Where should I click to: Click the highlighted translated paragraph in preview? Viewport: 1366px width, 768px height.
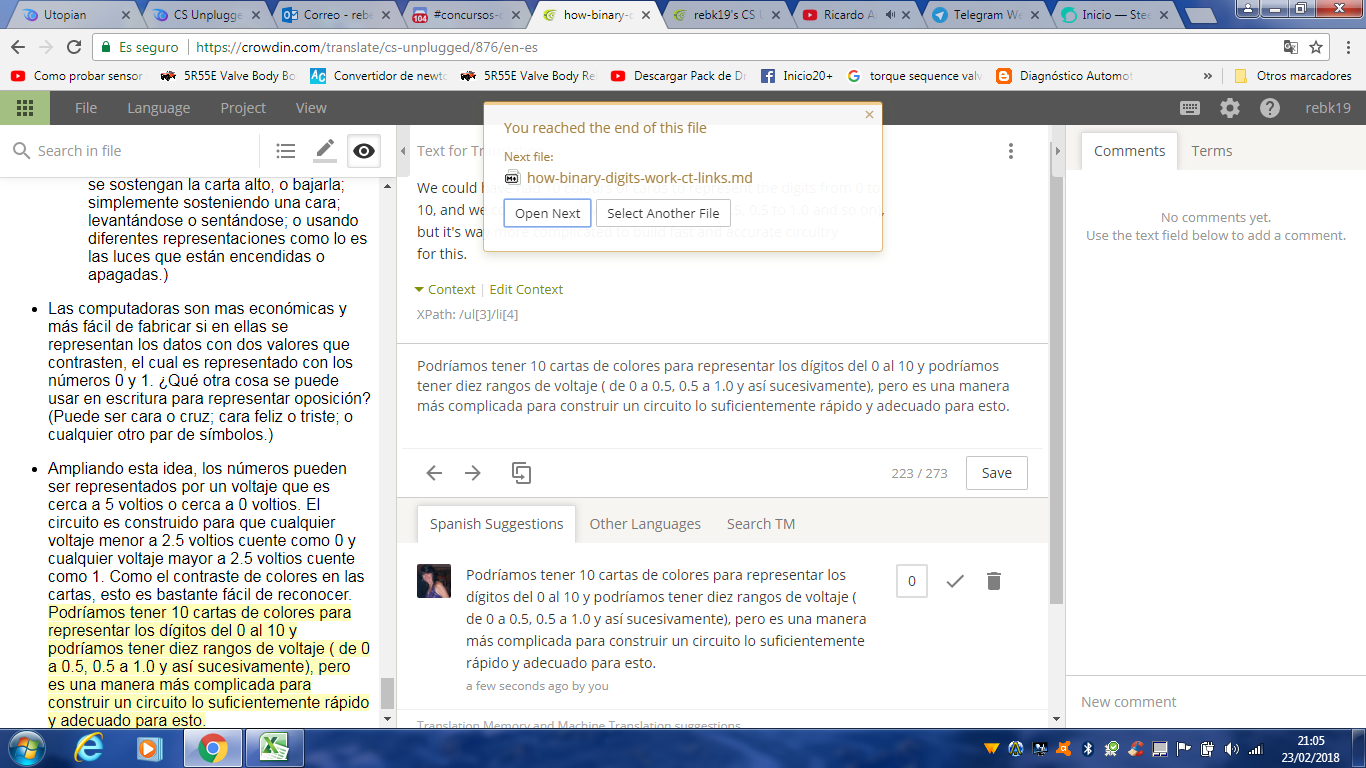[209, 666]
